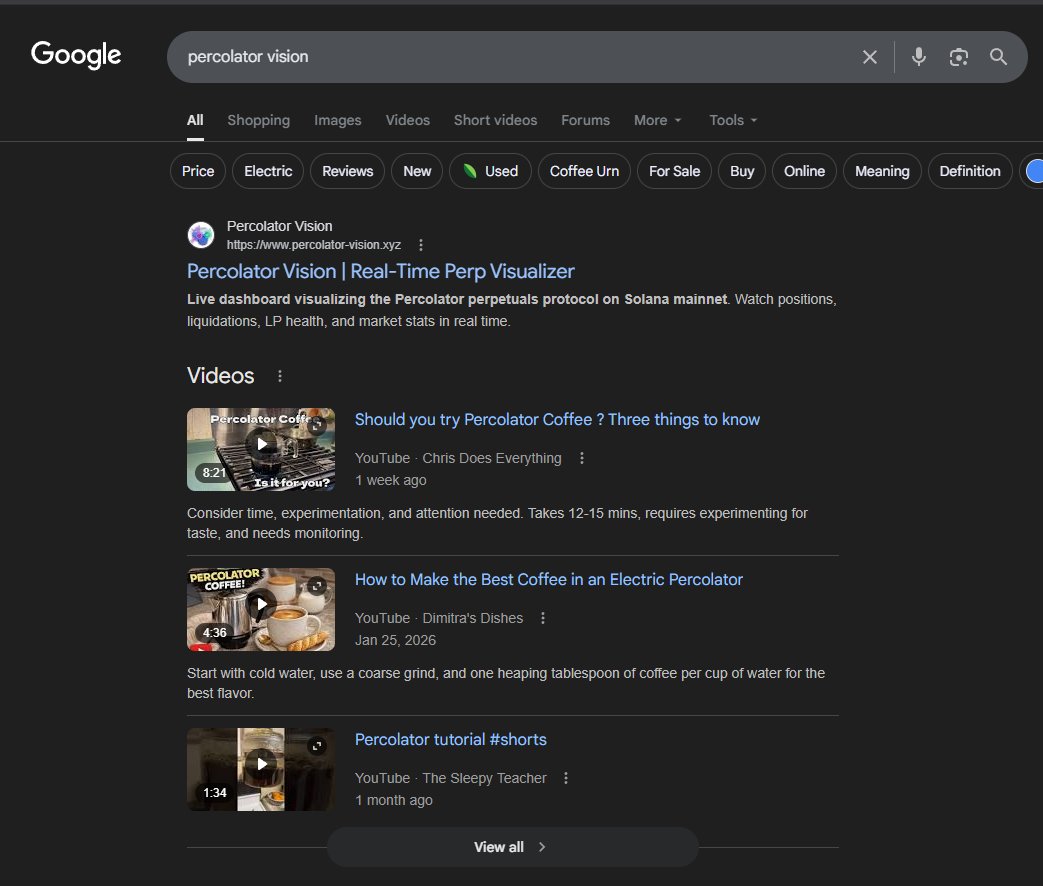Expand preview icon on the 1:34 thumbnail
Screen dimensions: 1043x886
tap(317, 746)
